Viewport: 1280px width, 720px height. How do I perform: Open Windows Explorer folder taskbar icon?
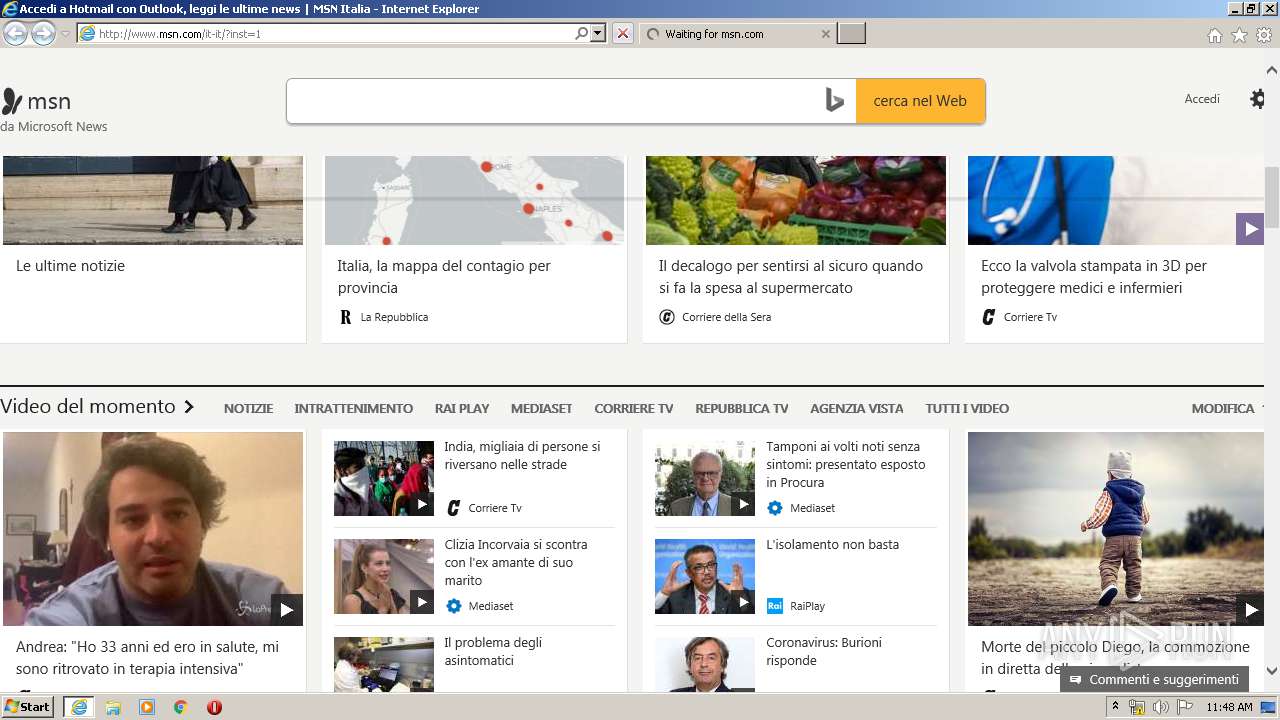113,707
